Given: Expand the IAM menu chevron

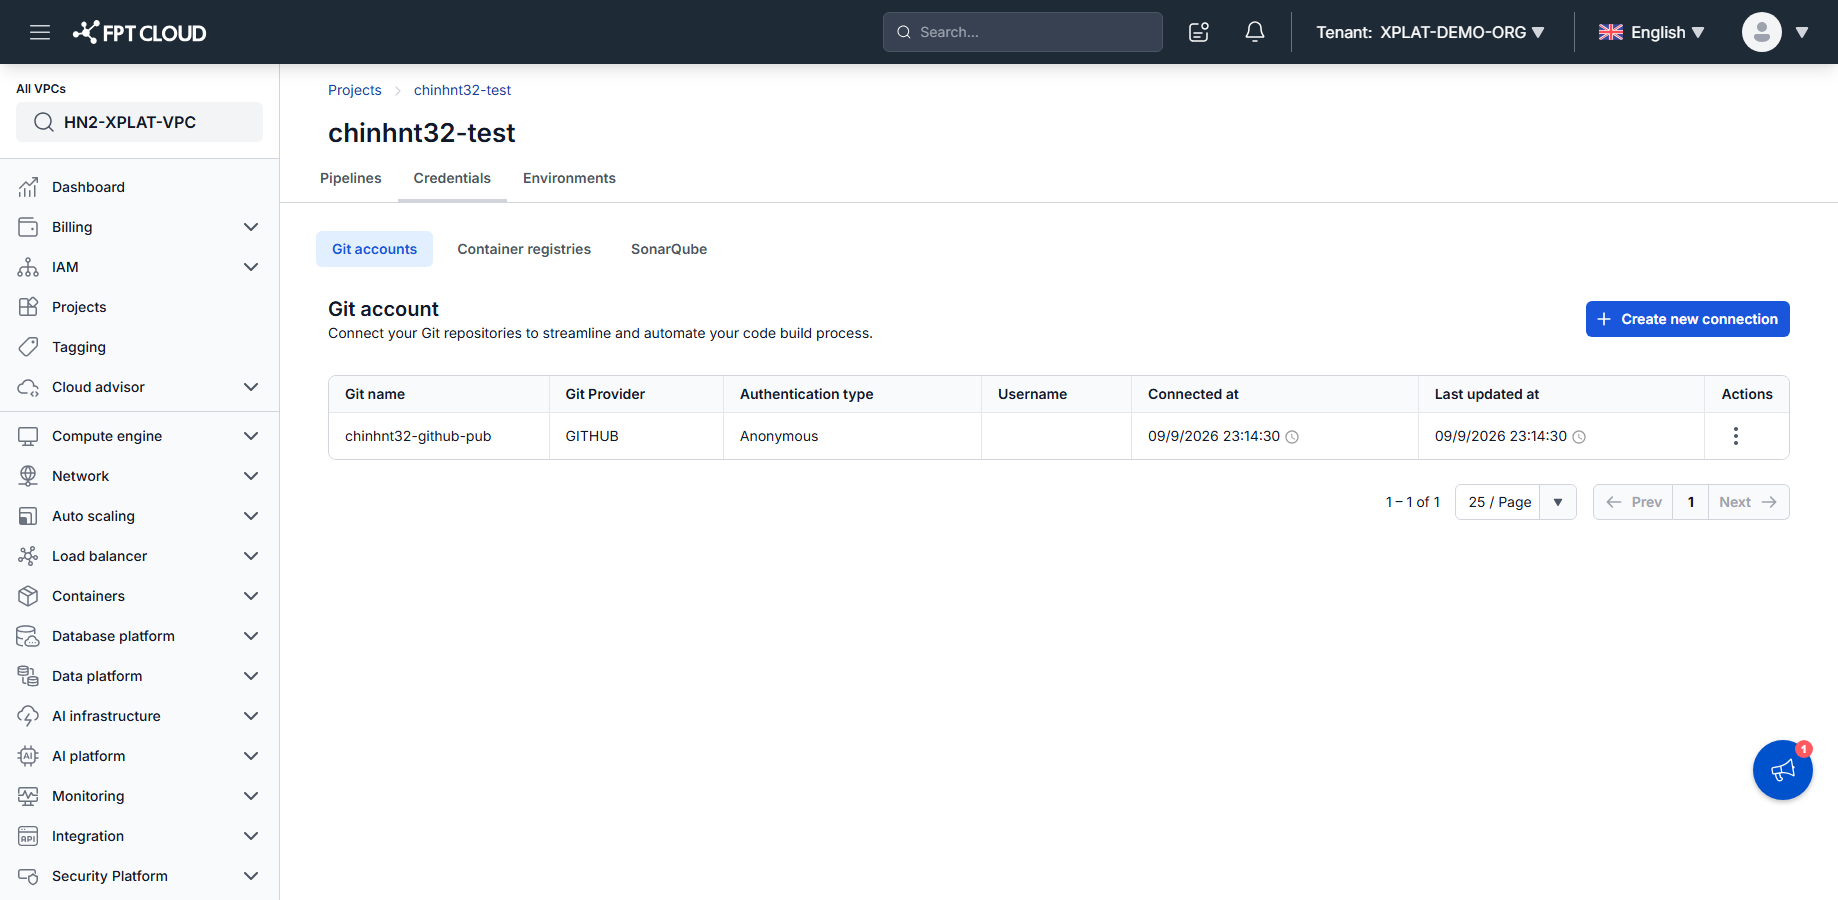Looking at the screenshot, I should coord(251,267).
